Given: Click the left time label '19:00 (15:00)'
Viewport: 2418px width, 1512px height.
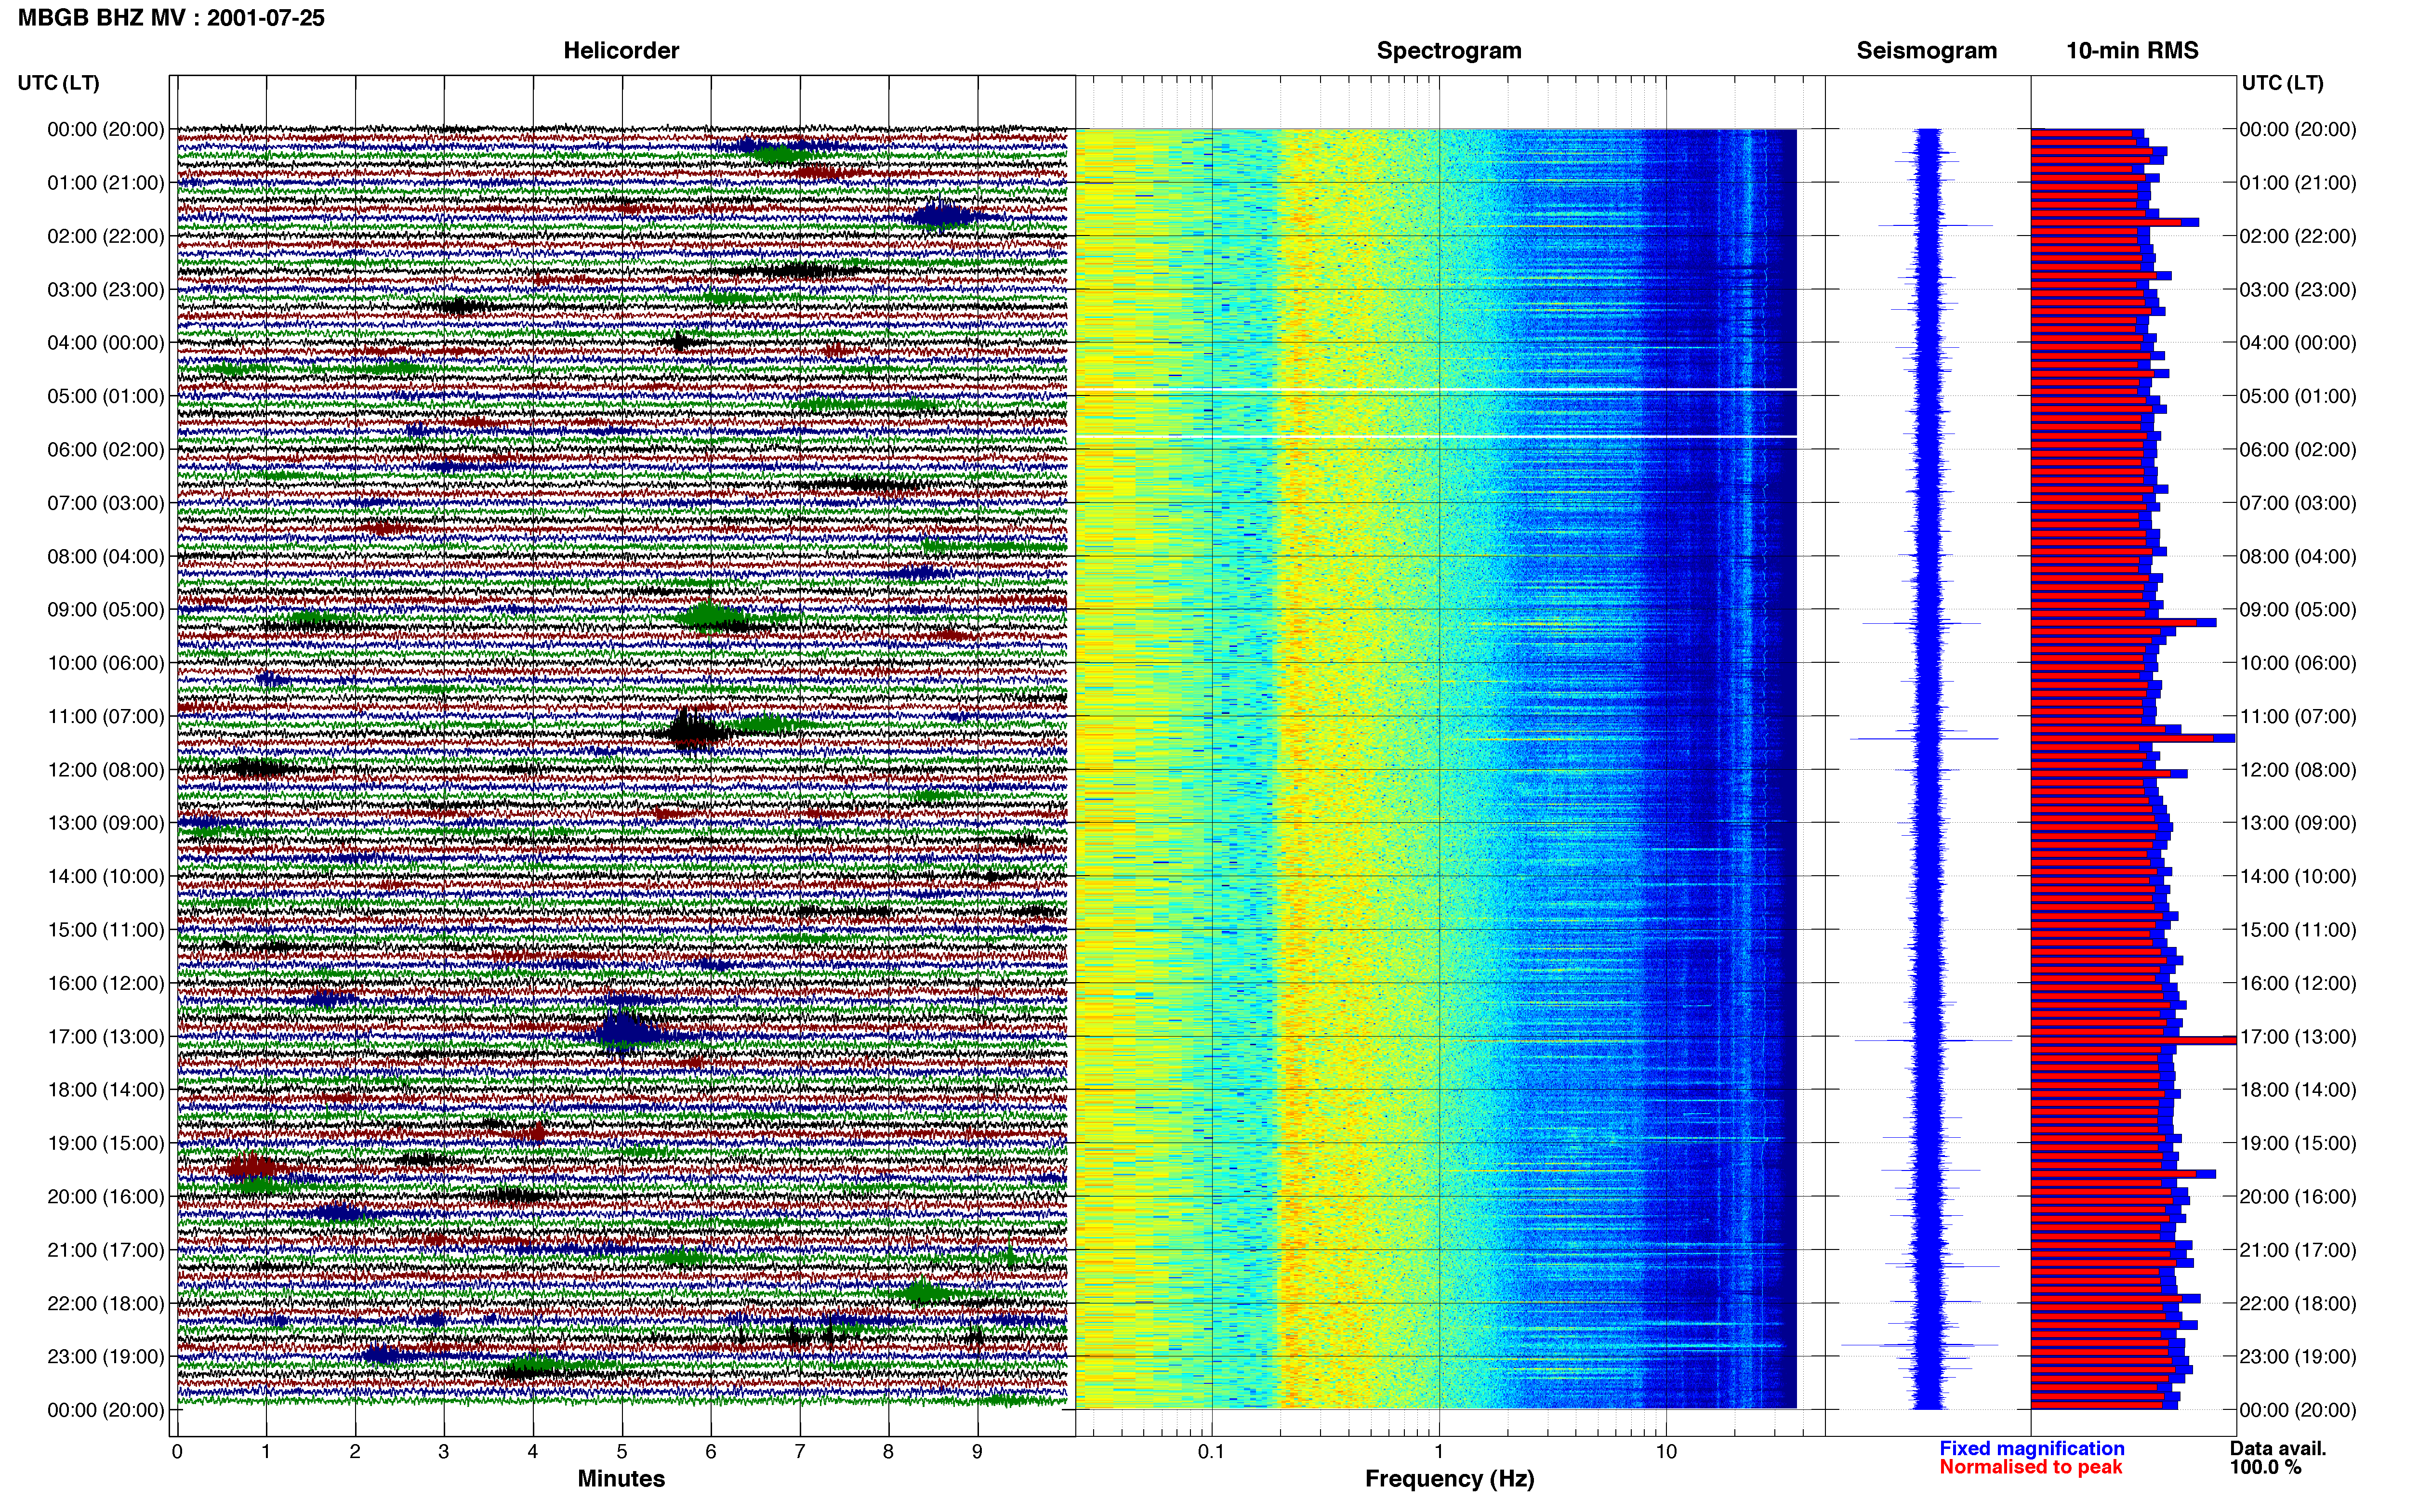Looking at the screenshot, I should point(106,1143).
